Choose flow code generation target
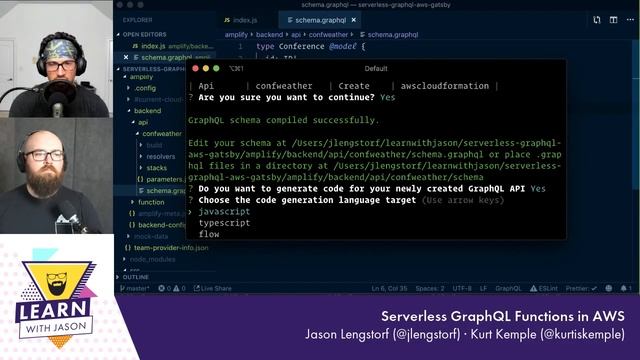The image size is (640, 360). [209, 234]
